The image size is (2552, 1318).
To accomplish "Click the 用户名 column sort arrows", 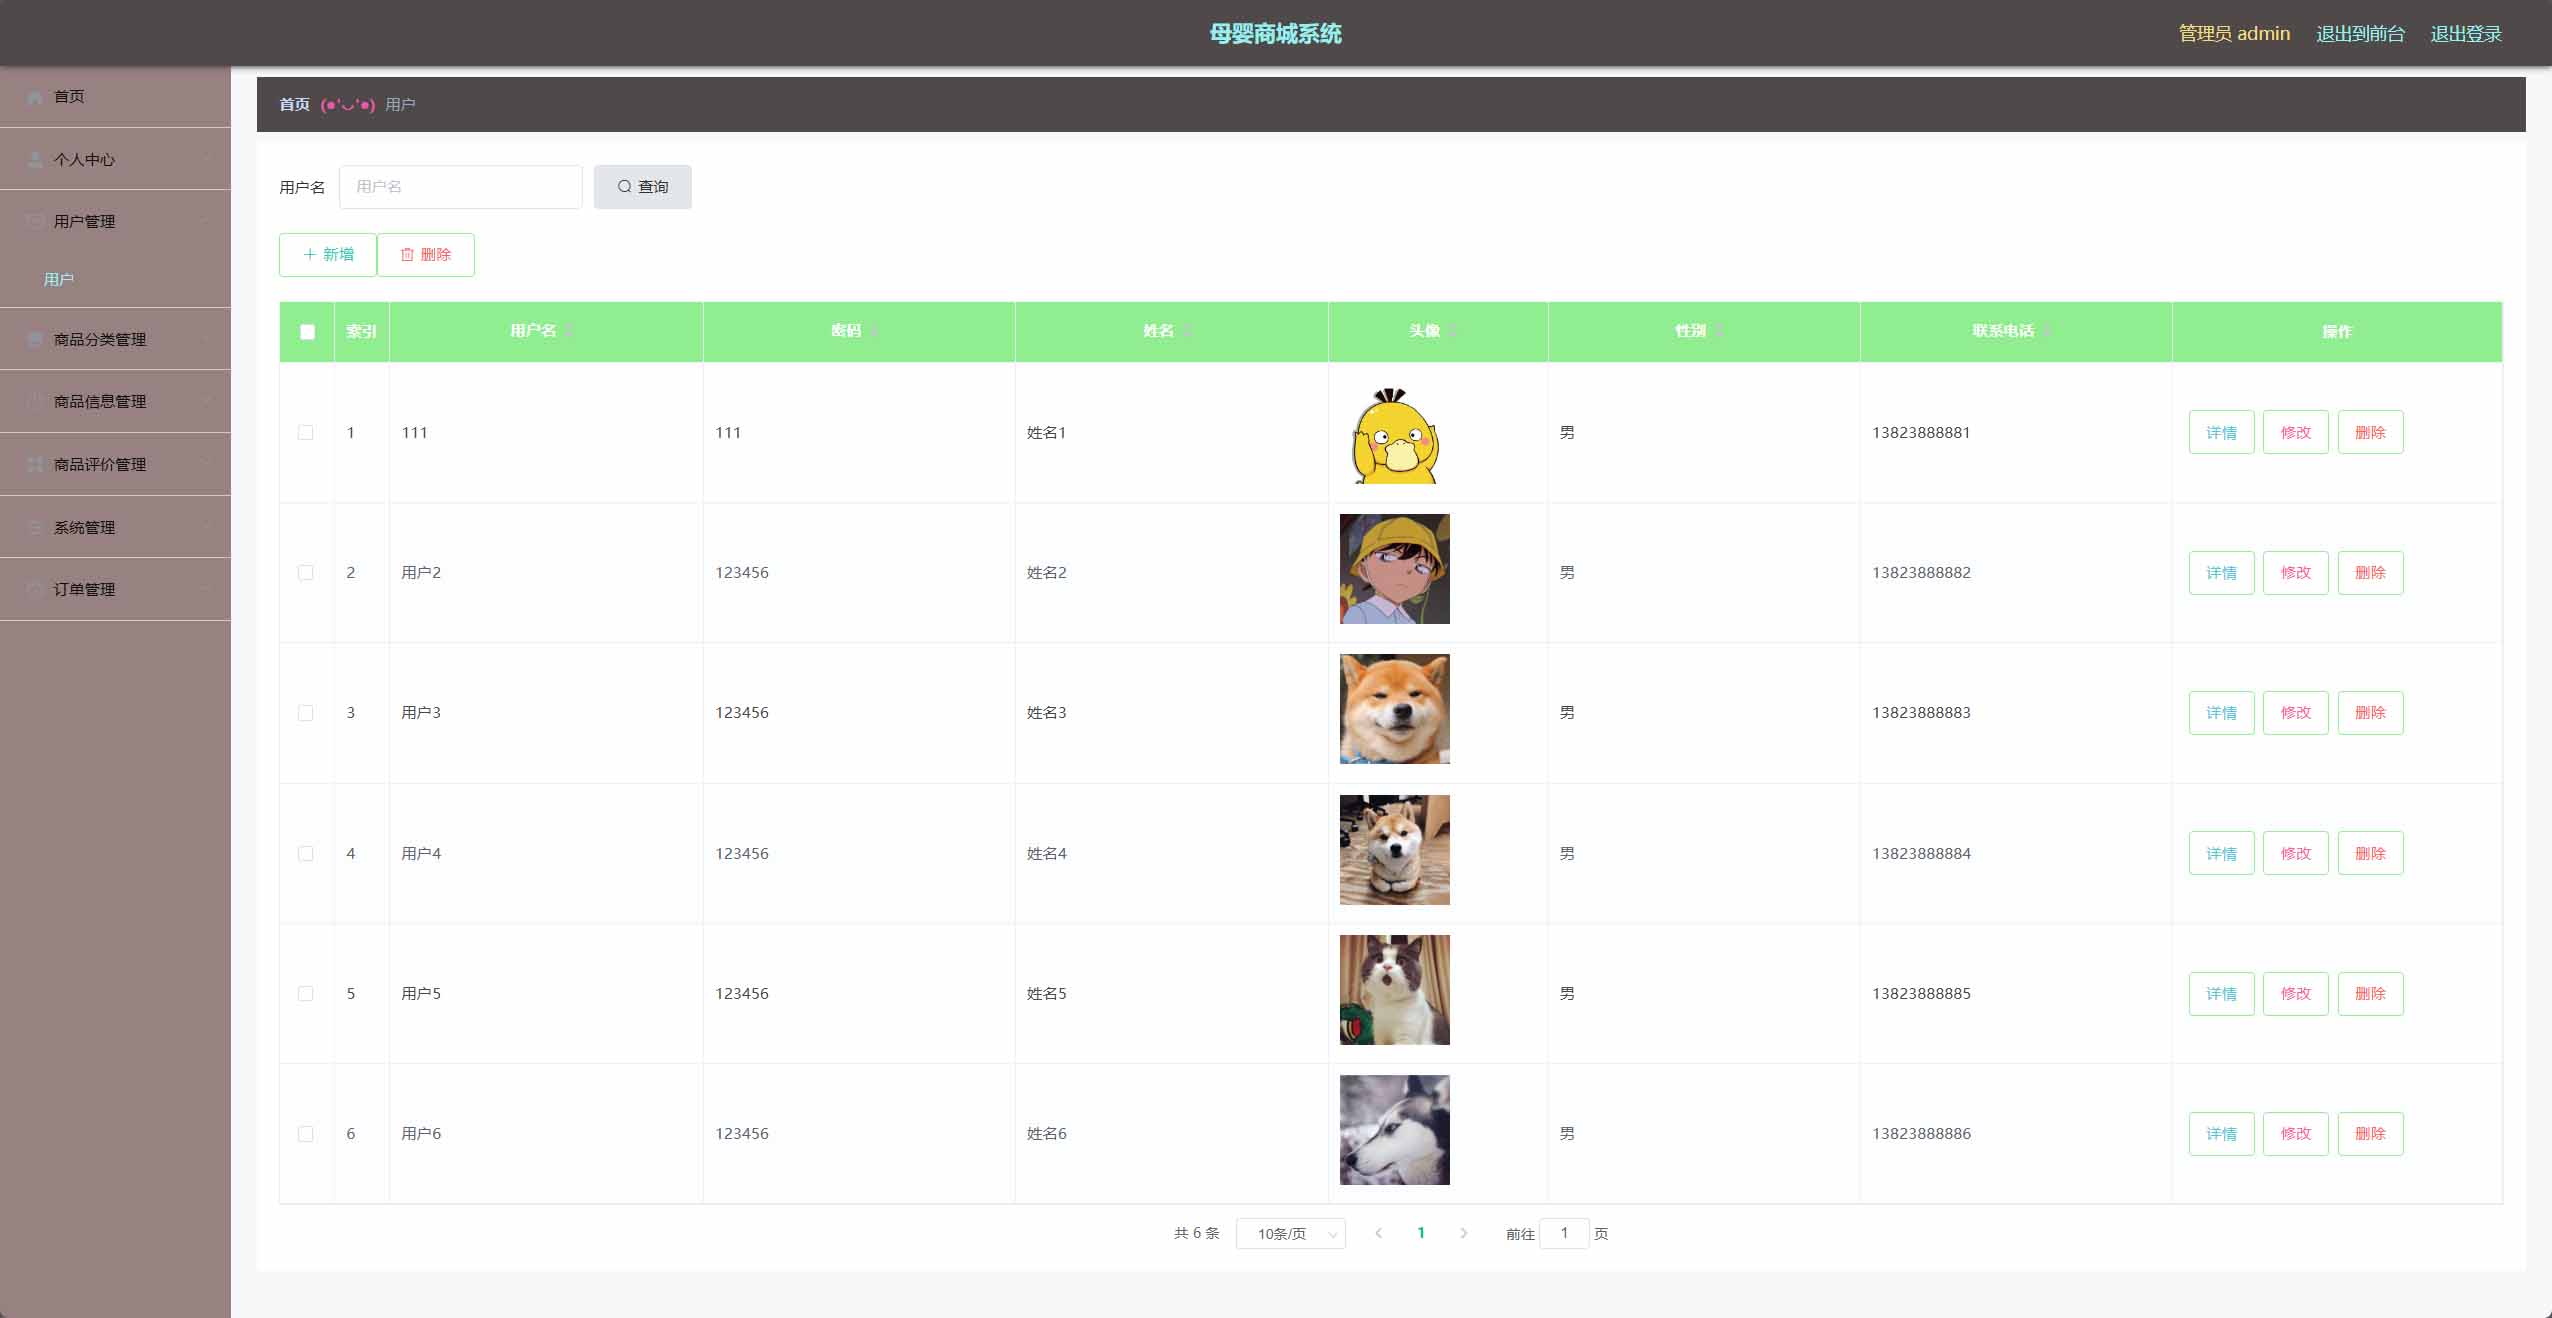I will (x=569, y=331).
